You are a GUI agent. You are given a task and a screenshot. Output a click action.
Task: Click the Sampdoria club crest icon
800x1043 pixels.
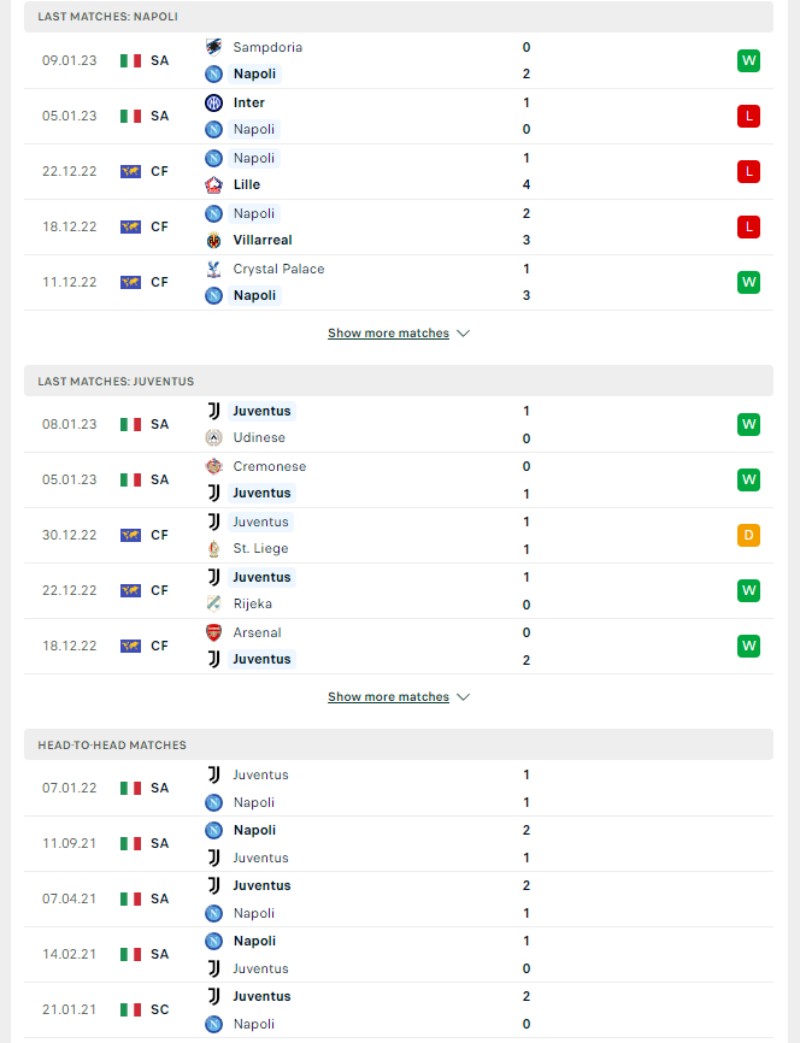click(213, 47)
